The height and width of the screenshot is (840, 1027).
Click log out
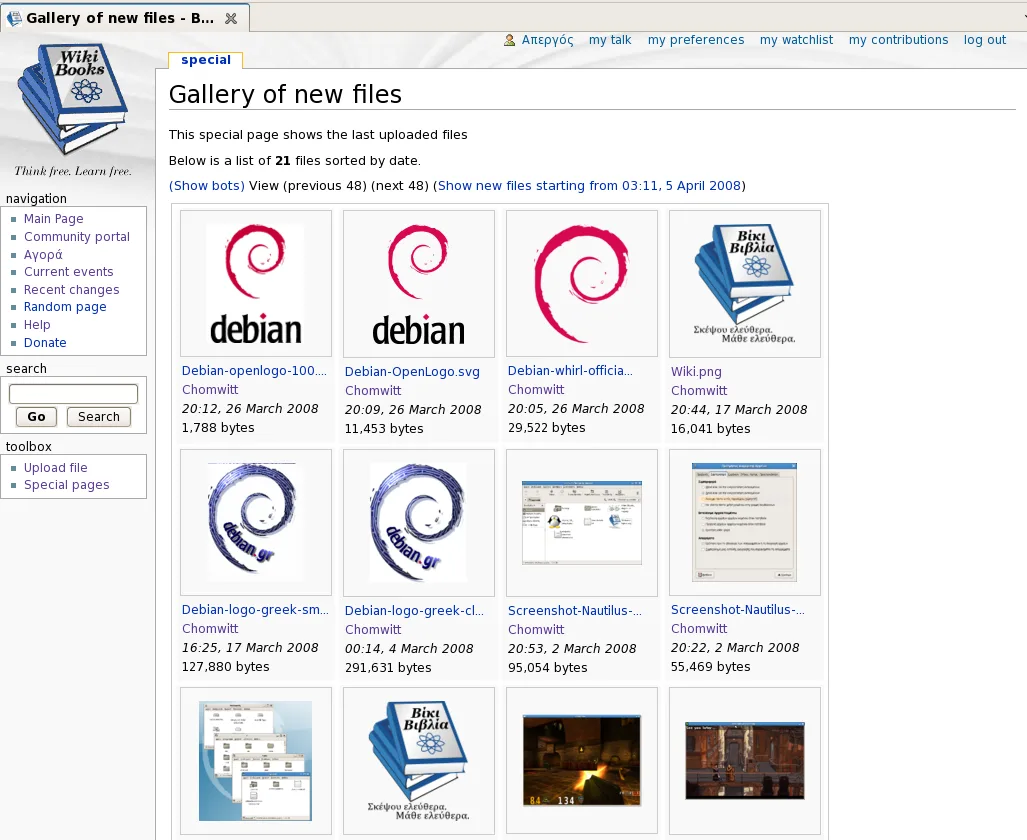point(984,40)
